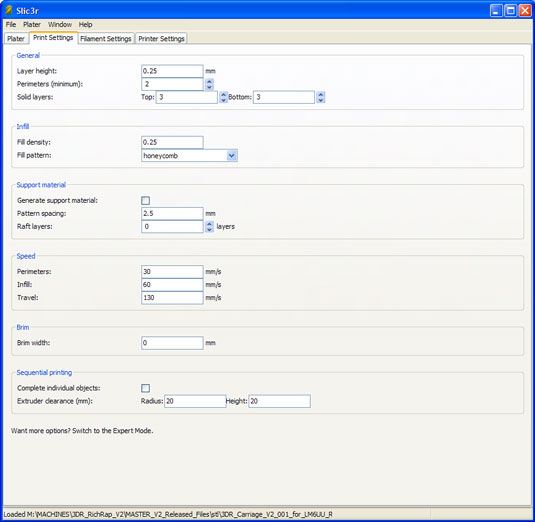The image size is (535, 522).
Task: Increase Raft layers with up arrow
Action: click(x=209, y=224)
